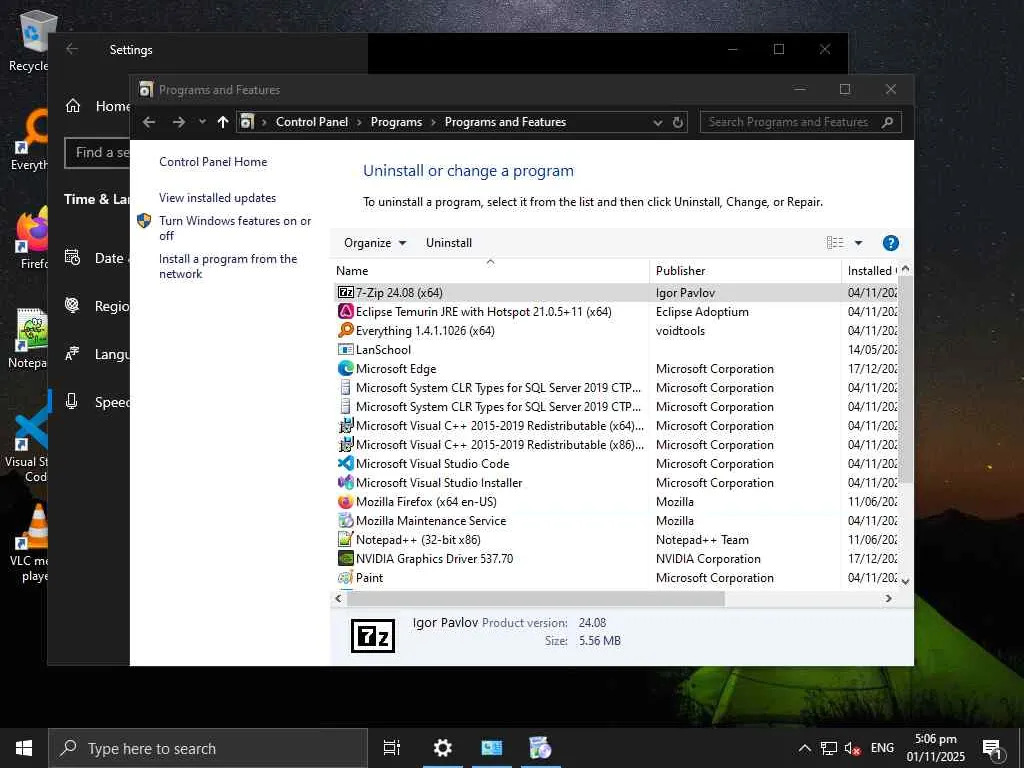The image size is (1024, 768).
Task: Go back with the Back arrow
Action: tap(149, 122)
